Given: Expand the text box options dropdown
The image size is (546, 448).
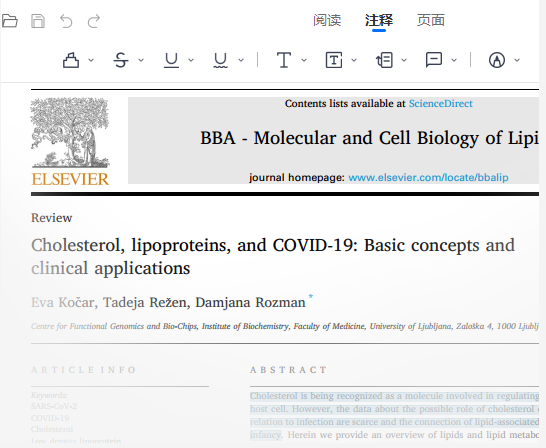Looking at the screenshot, I should point(354,60).
